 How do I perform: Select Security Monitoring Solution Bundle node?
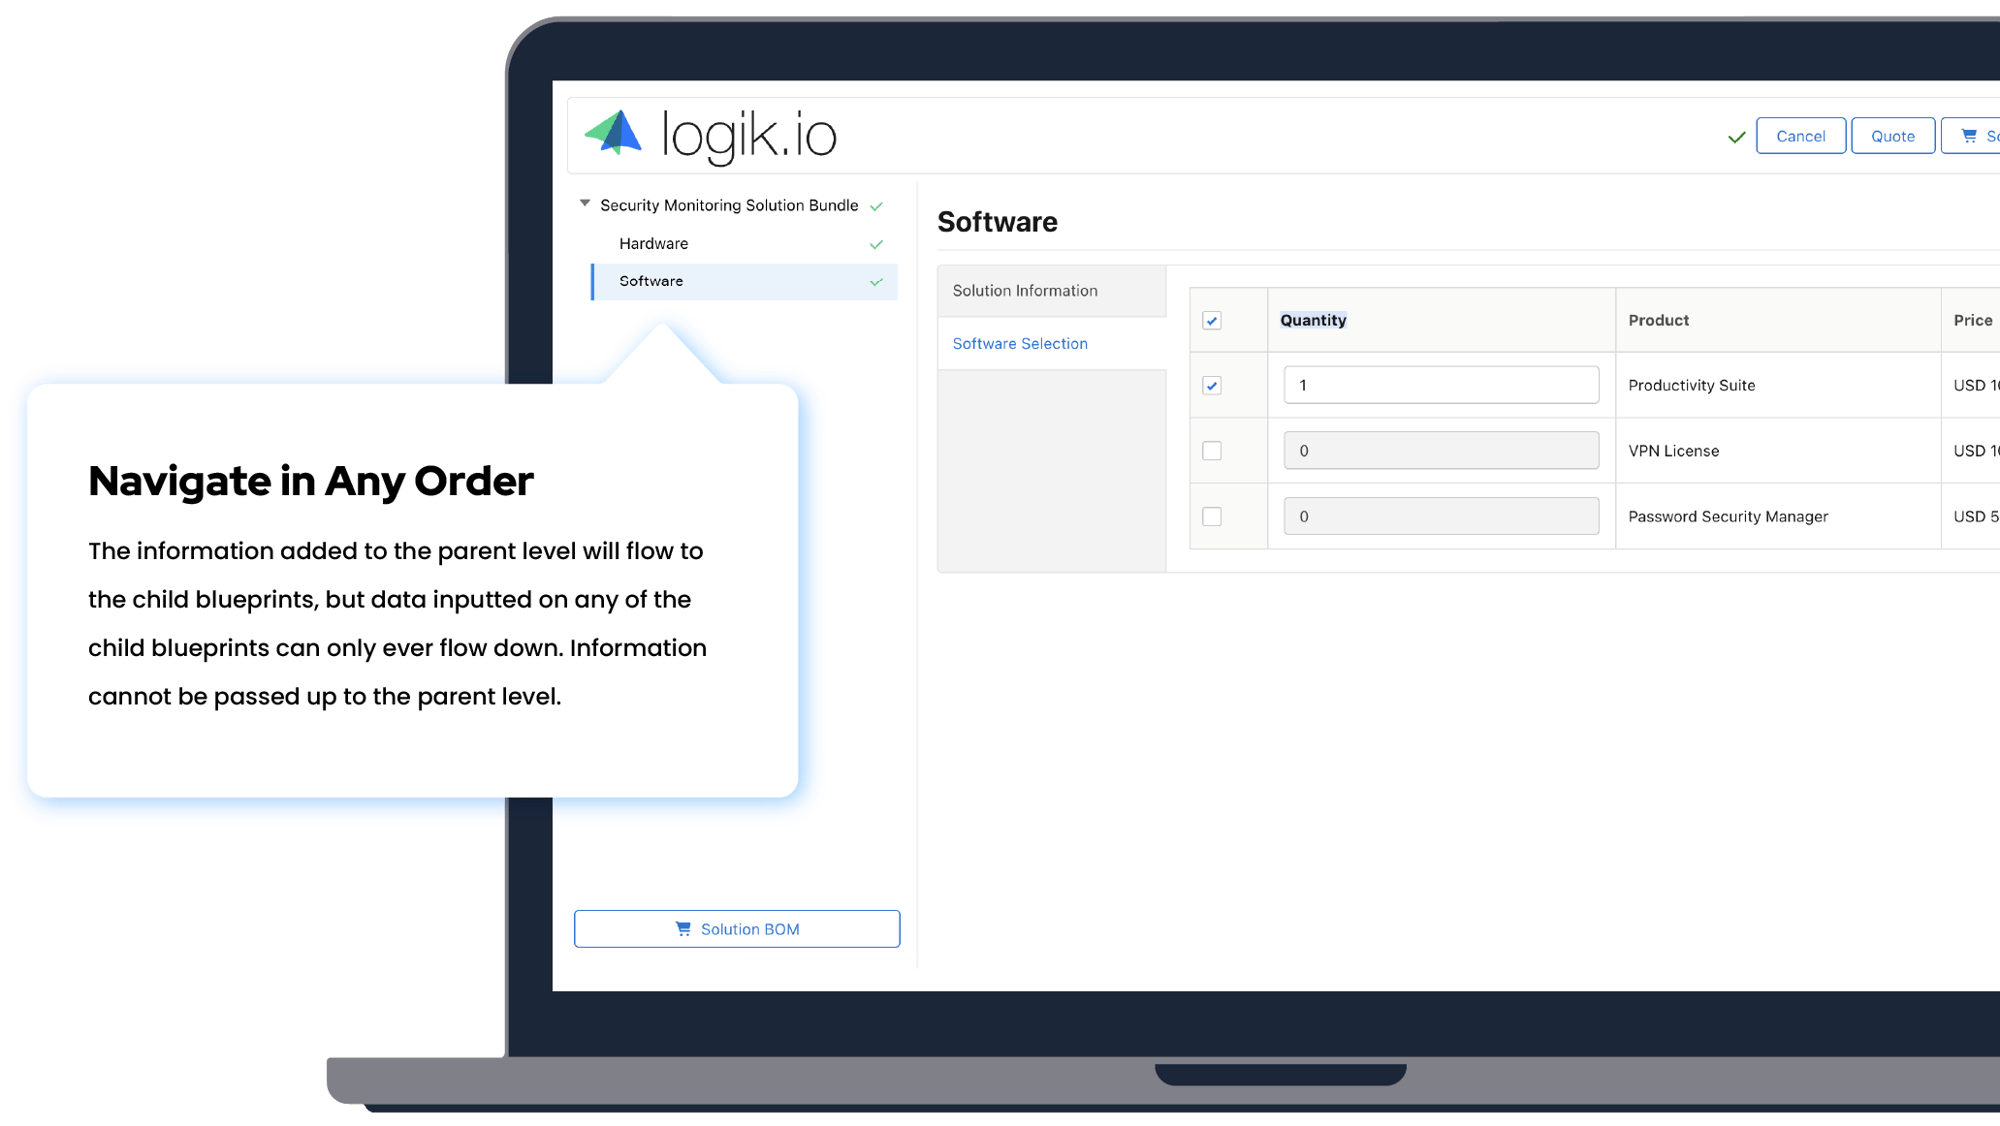click(729, 205)
